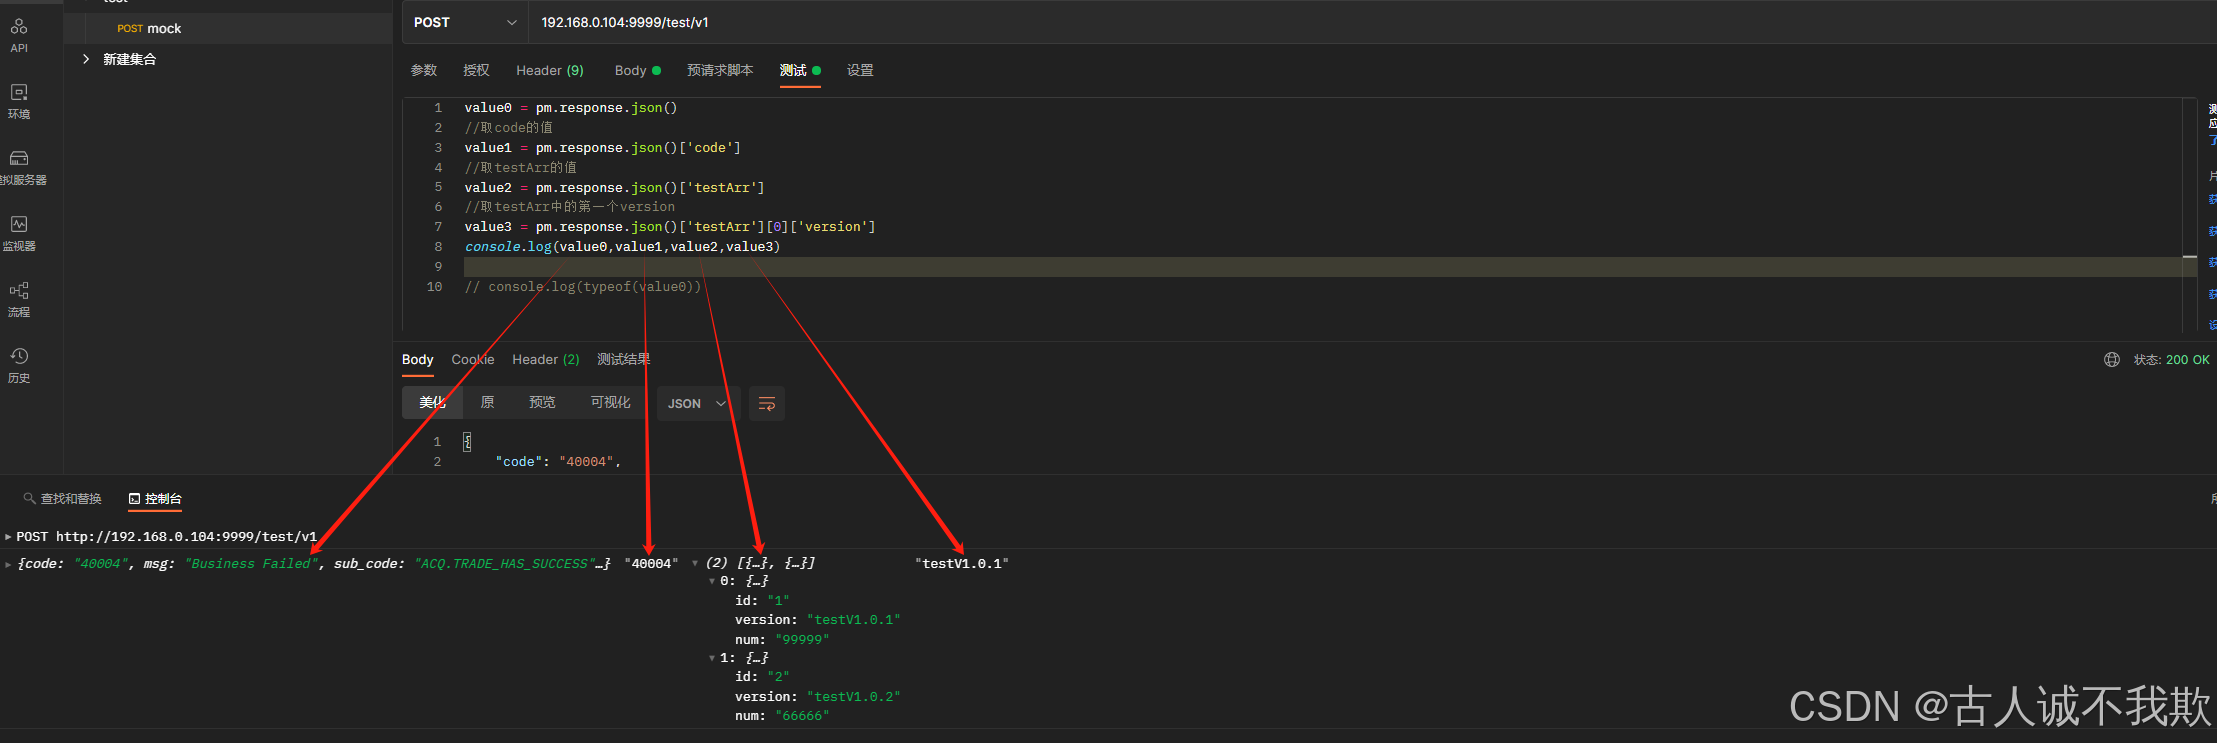Click the commented typeof line 10
Viewport: 2217px width, 743px height.
point(583,287)
